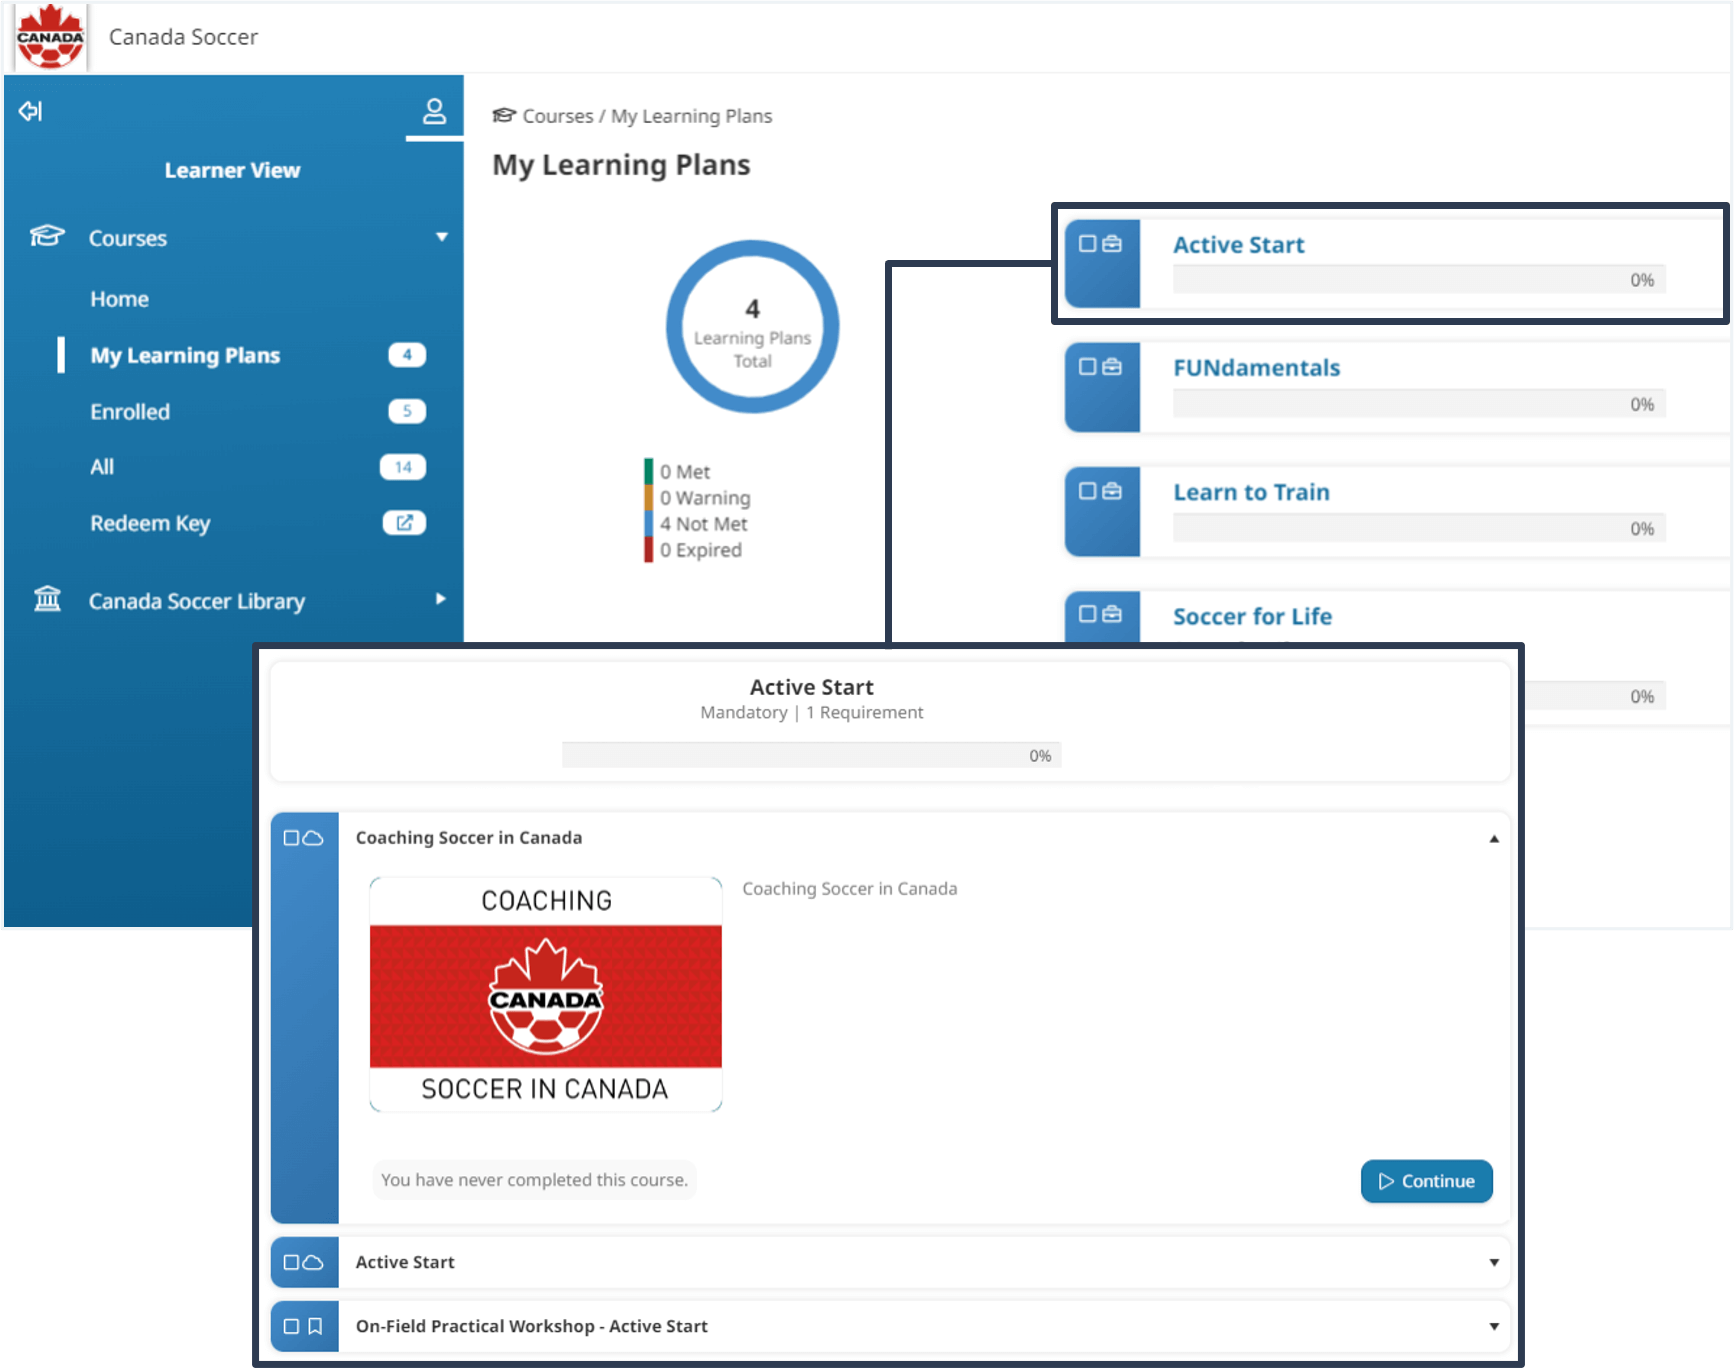Open the user profile icon in sidebar
The image size is (1734, 1368).
(x=434, y=110)
